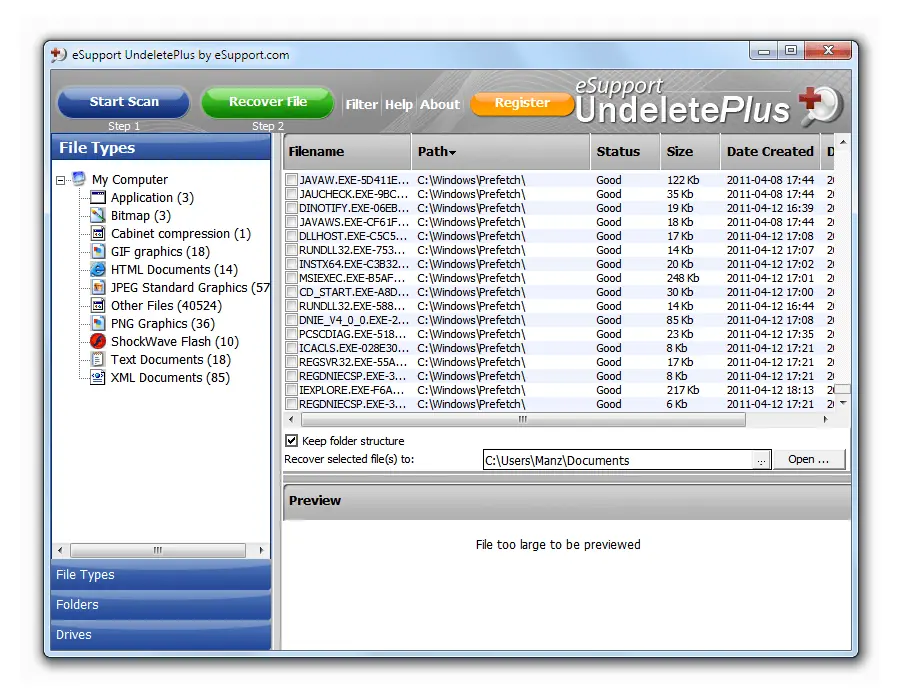Image resolution: width=900 pixels, height=700 pixels.
Task: Select the ICACLS.EXE-028E30 file row
Action: pos(560,348)
